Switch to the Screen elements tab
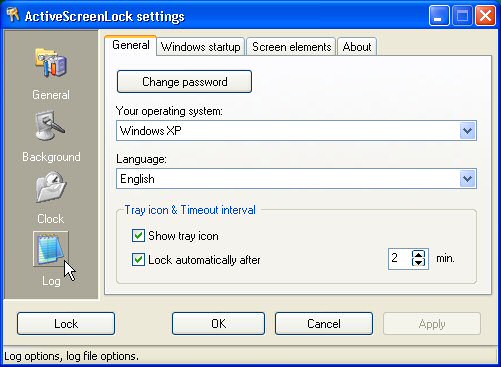 tap(291, 47)
